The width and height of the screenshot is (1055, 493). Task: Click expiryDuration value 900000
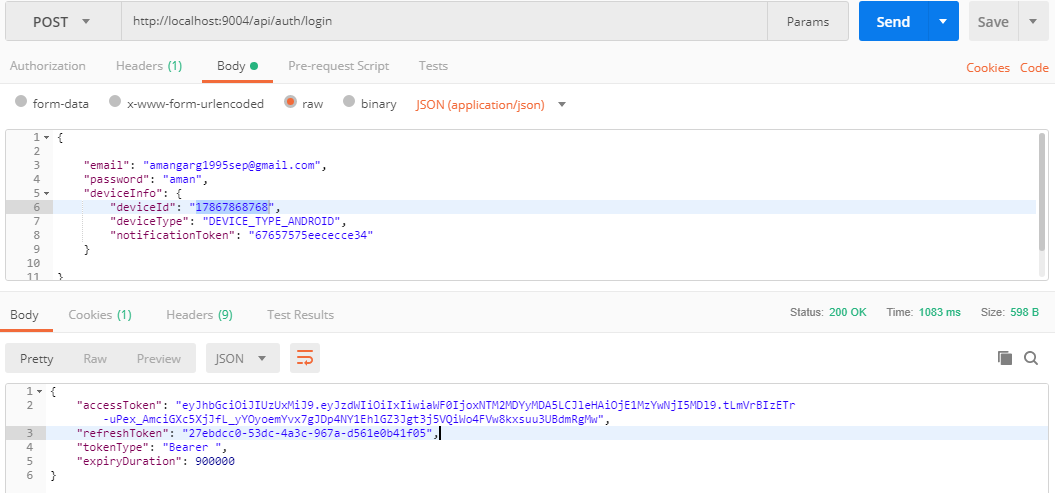(215, 461)
